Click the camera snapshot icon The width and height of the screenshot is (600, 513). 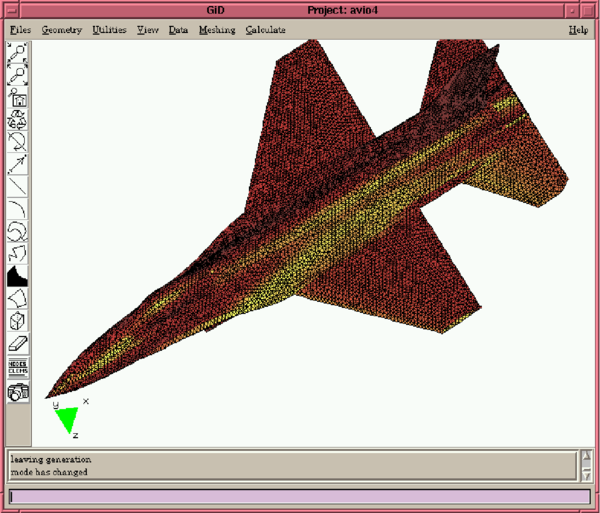click(18, 391)
